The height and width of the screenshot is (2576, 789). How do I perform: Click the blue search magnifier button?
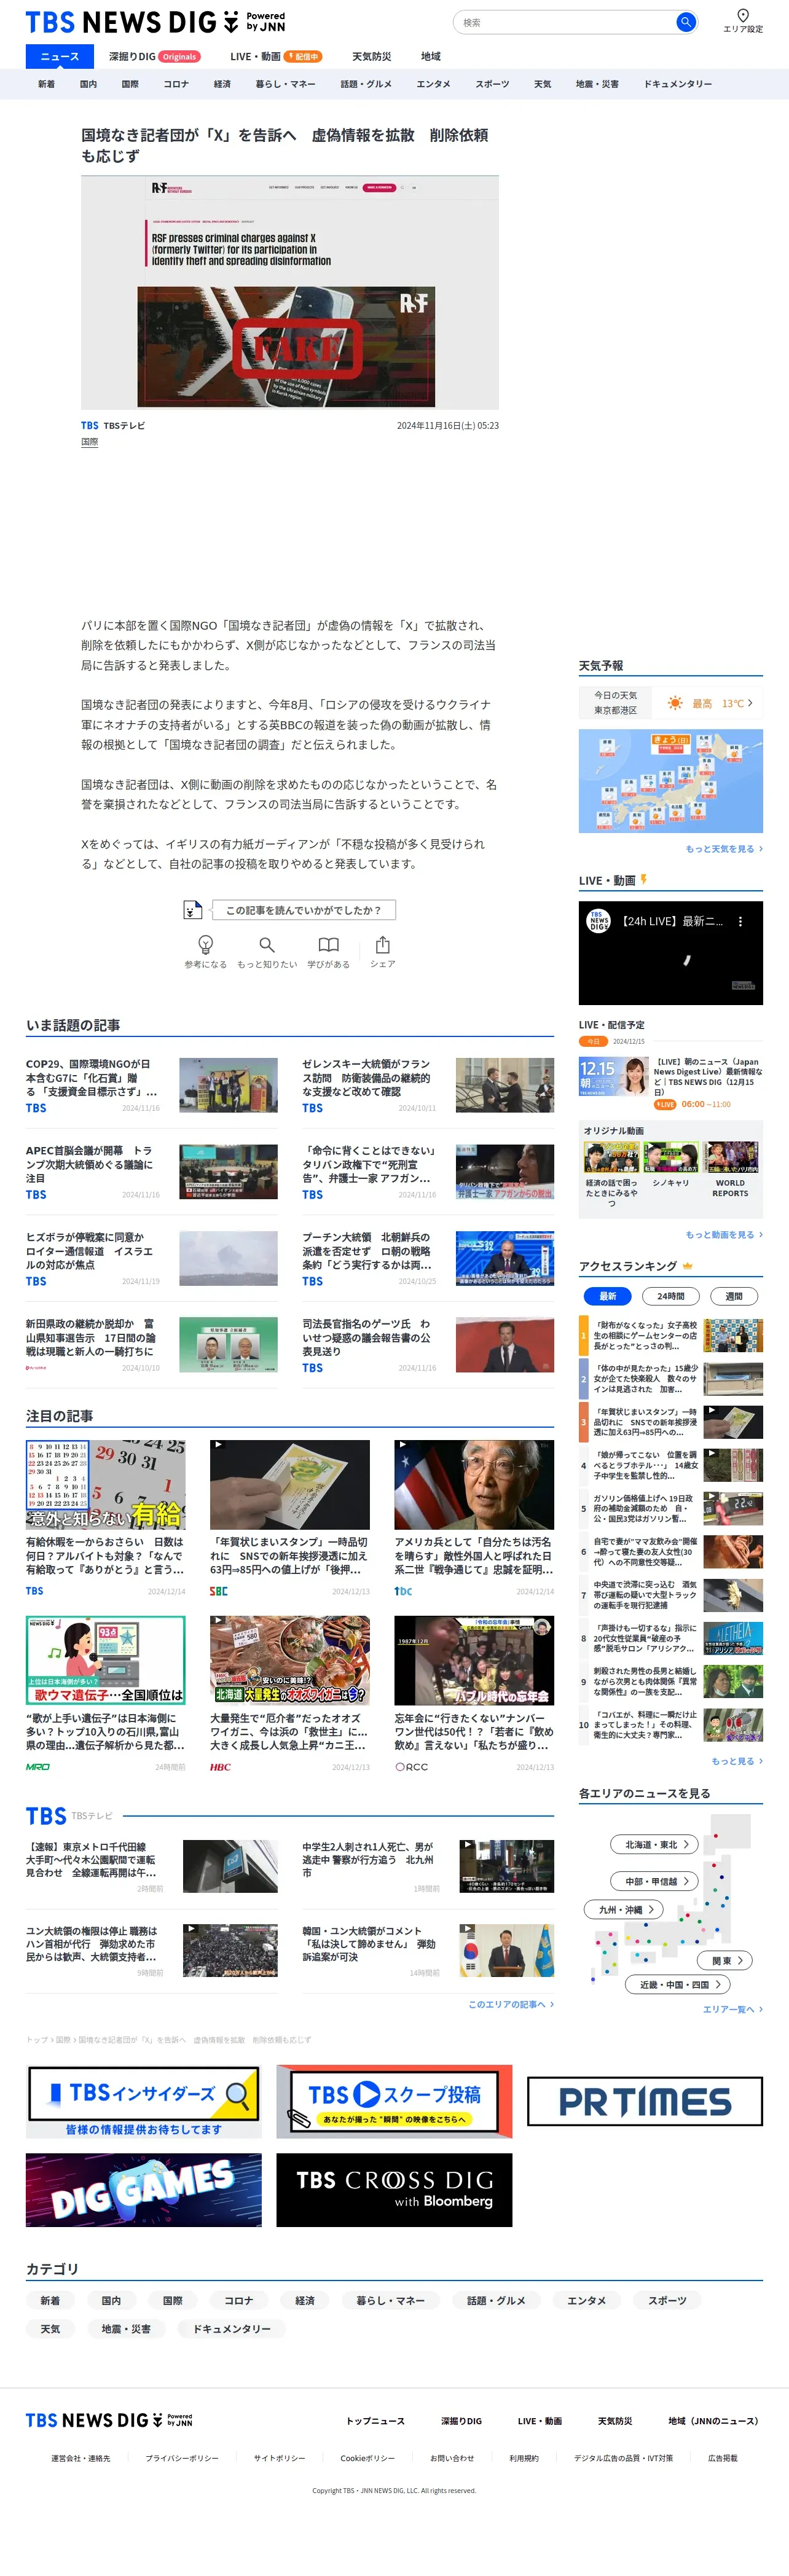685,22
